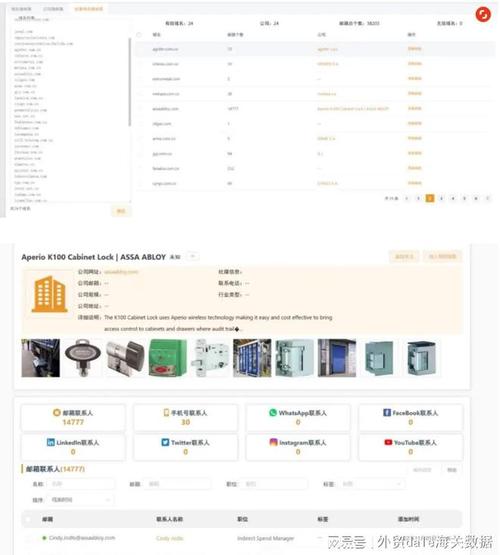Image resolution: width=500 pixels, height=555 pixels.
Task: Open the green emergency box thumbnail
Action: [167, 357]
